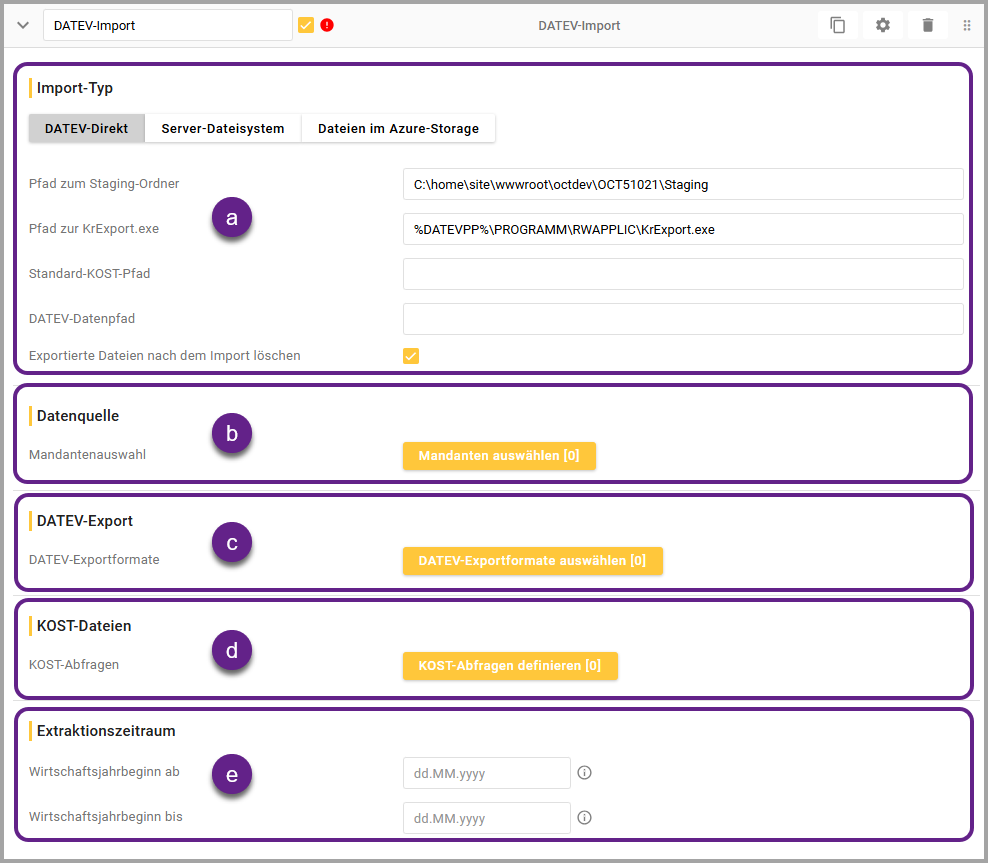Click KOST-Abfragen definieren button

[x=510, y=665]
